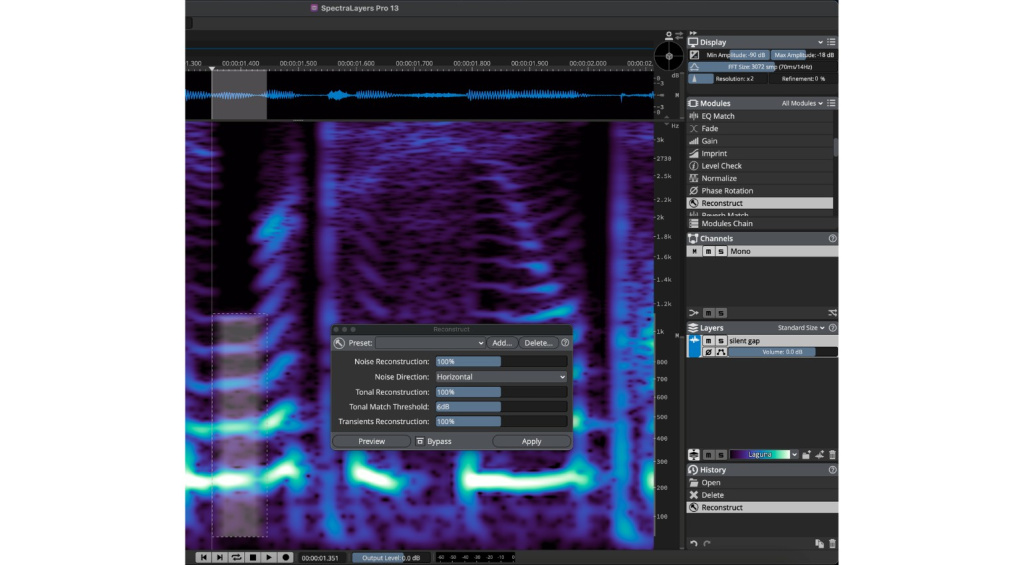Click the new layer group folder icon
Image resolution: width=1024 pixels, height=565 pixels.
[x=807, y=455]
